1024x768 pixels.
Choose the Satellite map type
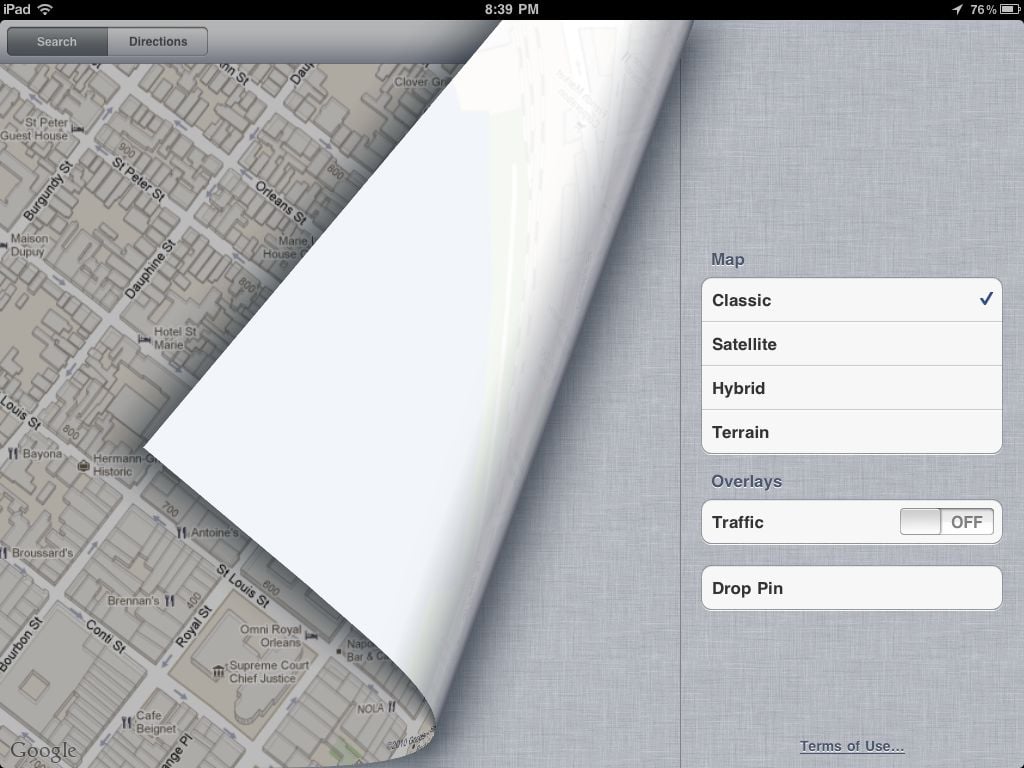point(852,344)
